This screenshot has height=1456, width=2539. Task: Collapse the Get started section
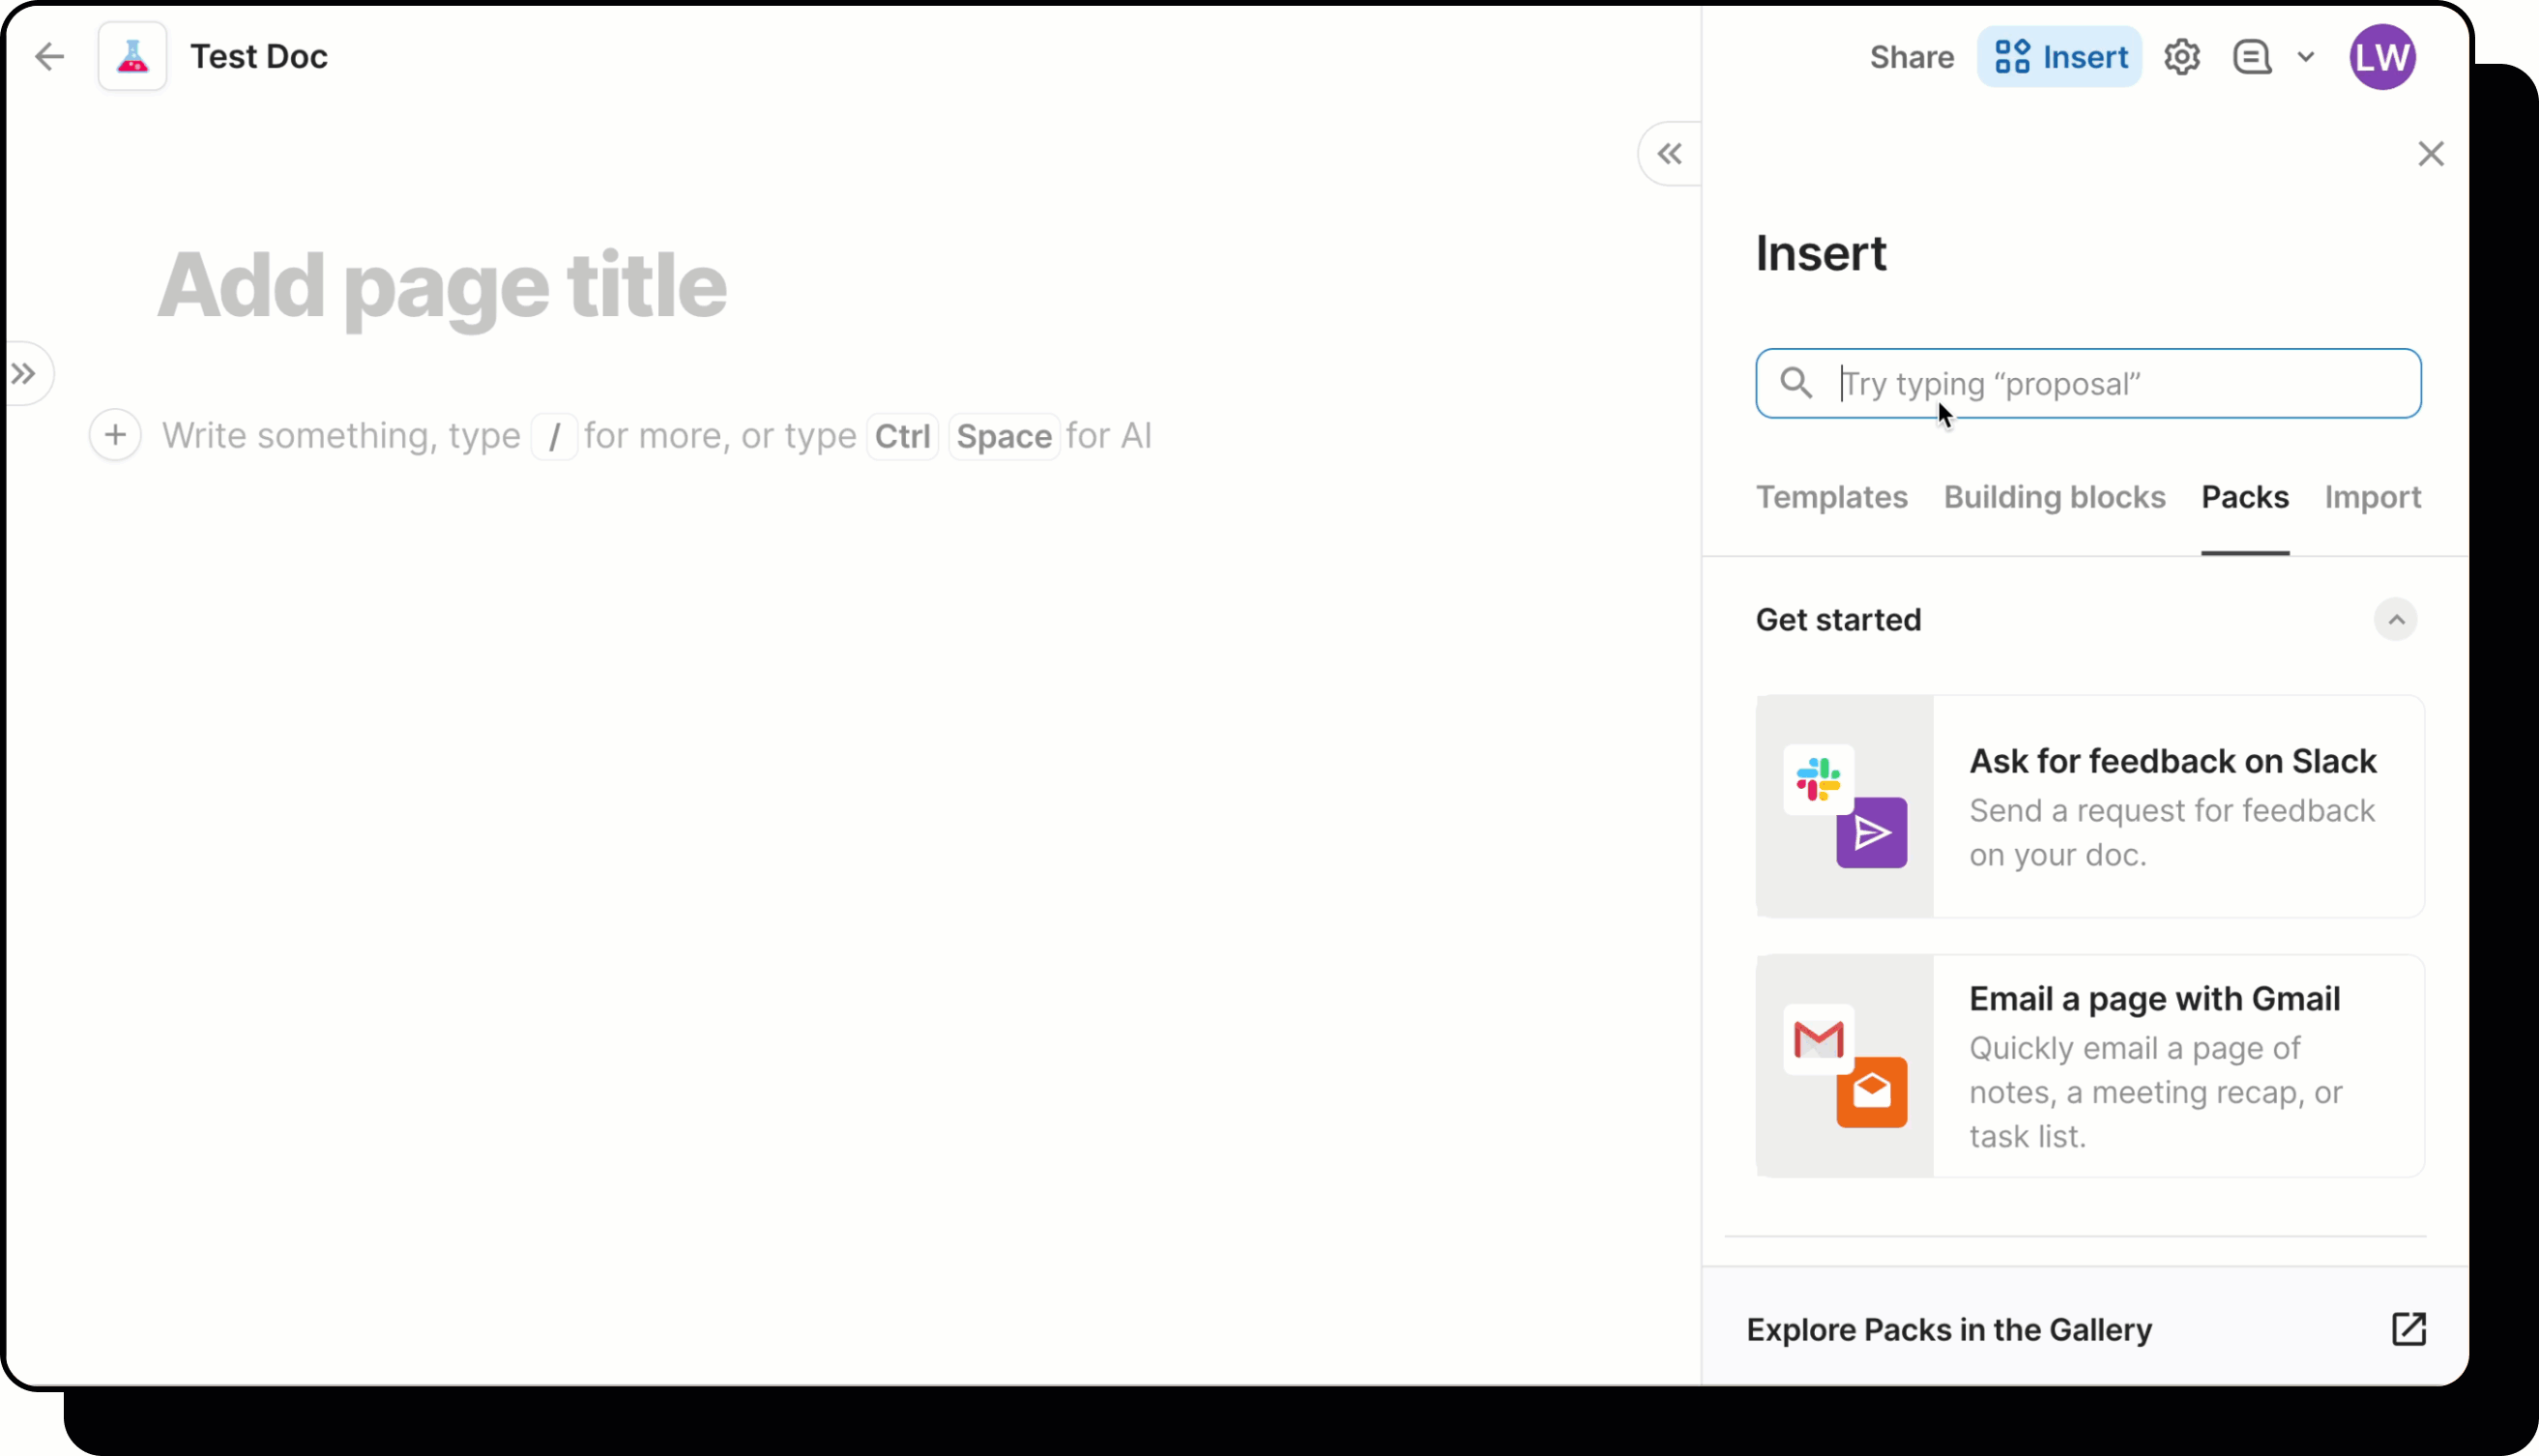2396,619
